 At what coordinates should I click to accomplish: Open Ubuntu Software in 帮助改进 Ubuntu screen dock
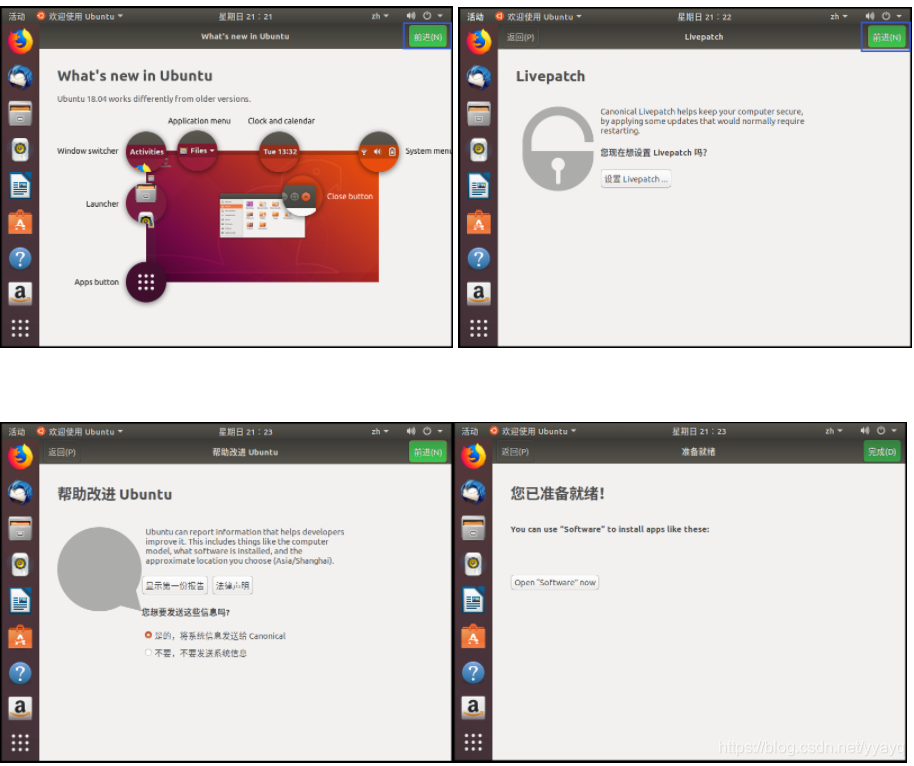tap(20, 637)
